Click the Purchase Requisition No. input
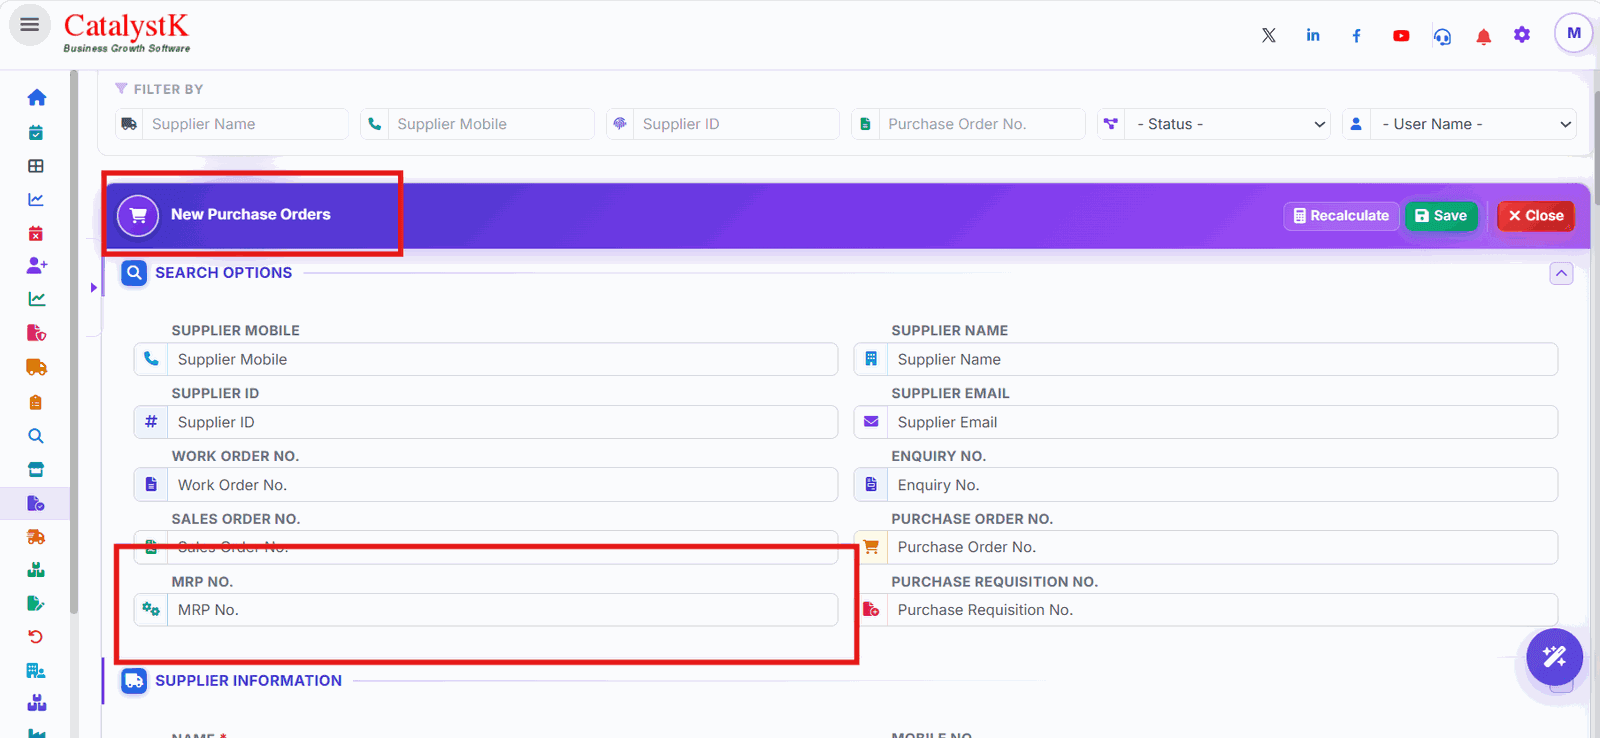The image size is (1600, 738). 1205,610
